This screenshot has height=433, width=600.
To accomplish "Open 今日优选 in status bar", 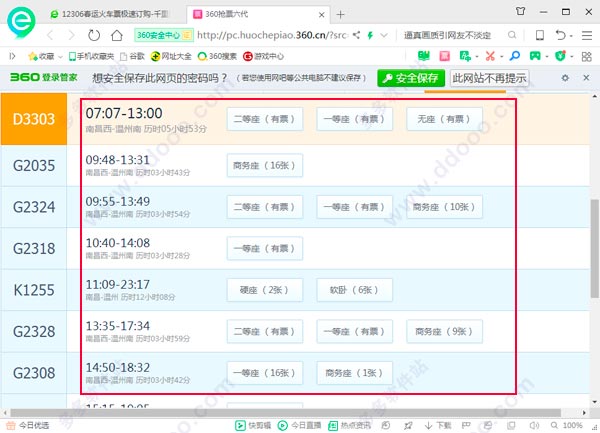I will [x=28, y=425].
